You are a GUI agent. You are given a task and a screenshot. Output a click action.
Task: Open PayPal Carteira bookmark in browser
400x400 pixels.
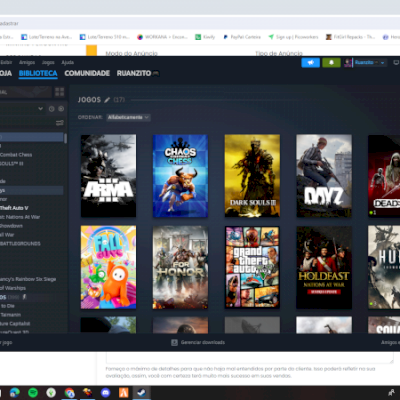pos(242,37)
